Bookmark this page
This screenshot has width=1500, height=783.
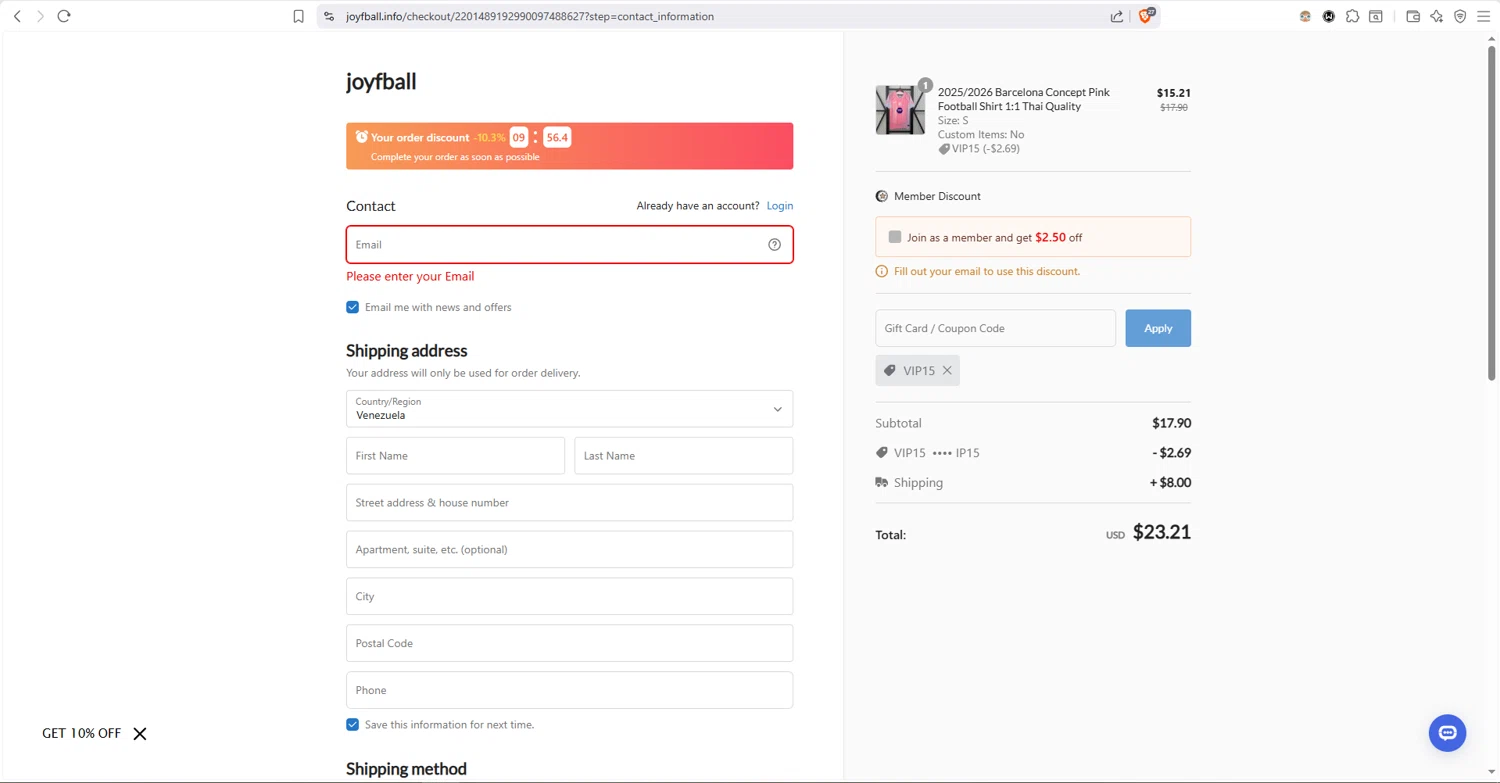pos(298,16)
